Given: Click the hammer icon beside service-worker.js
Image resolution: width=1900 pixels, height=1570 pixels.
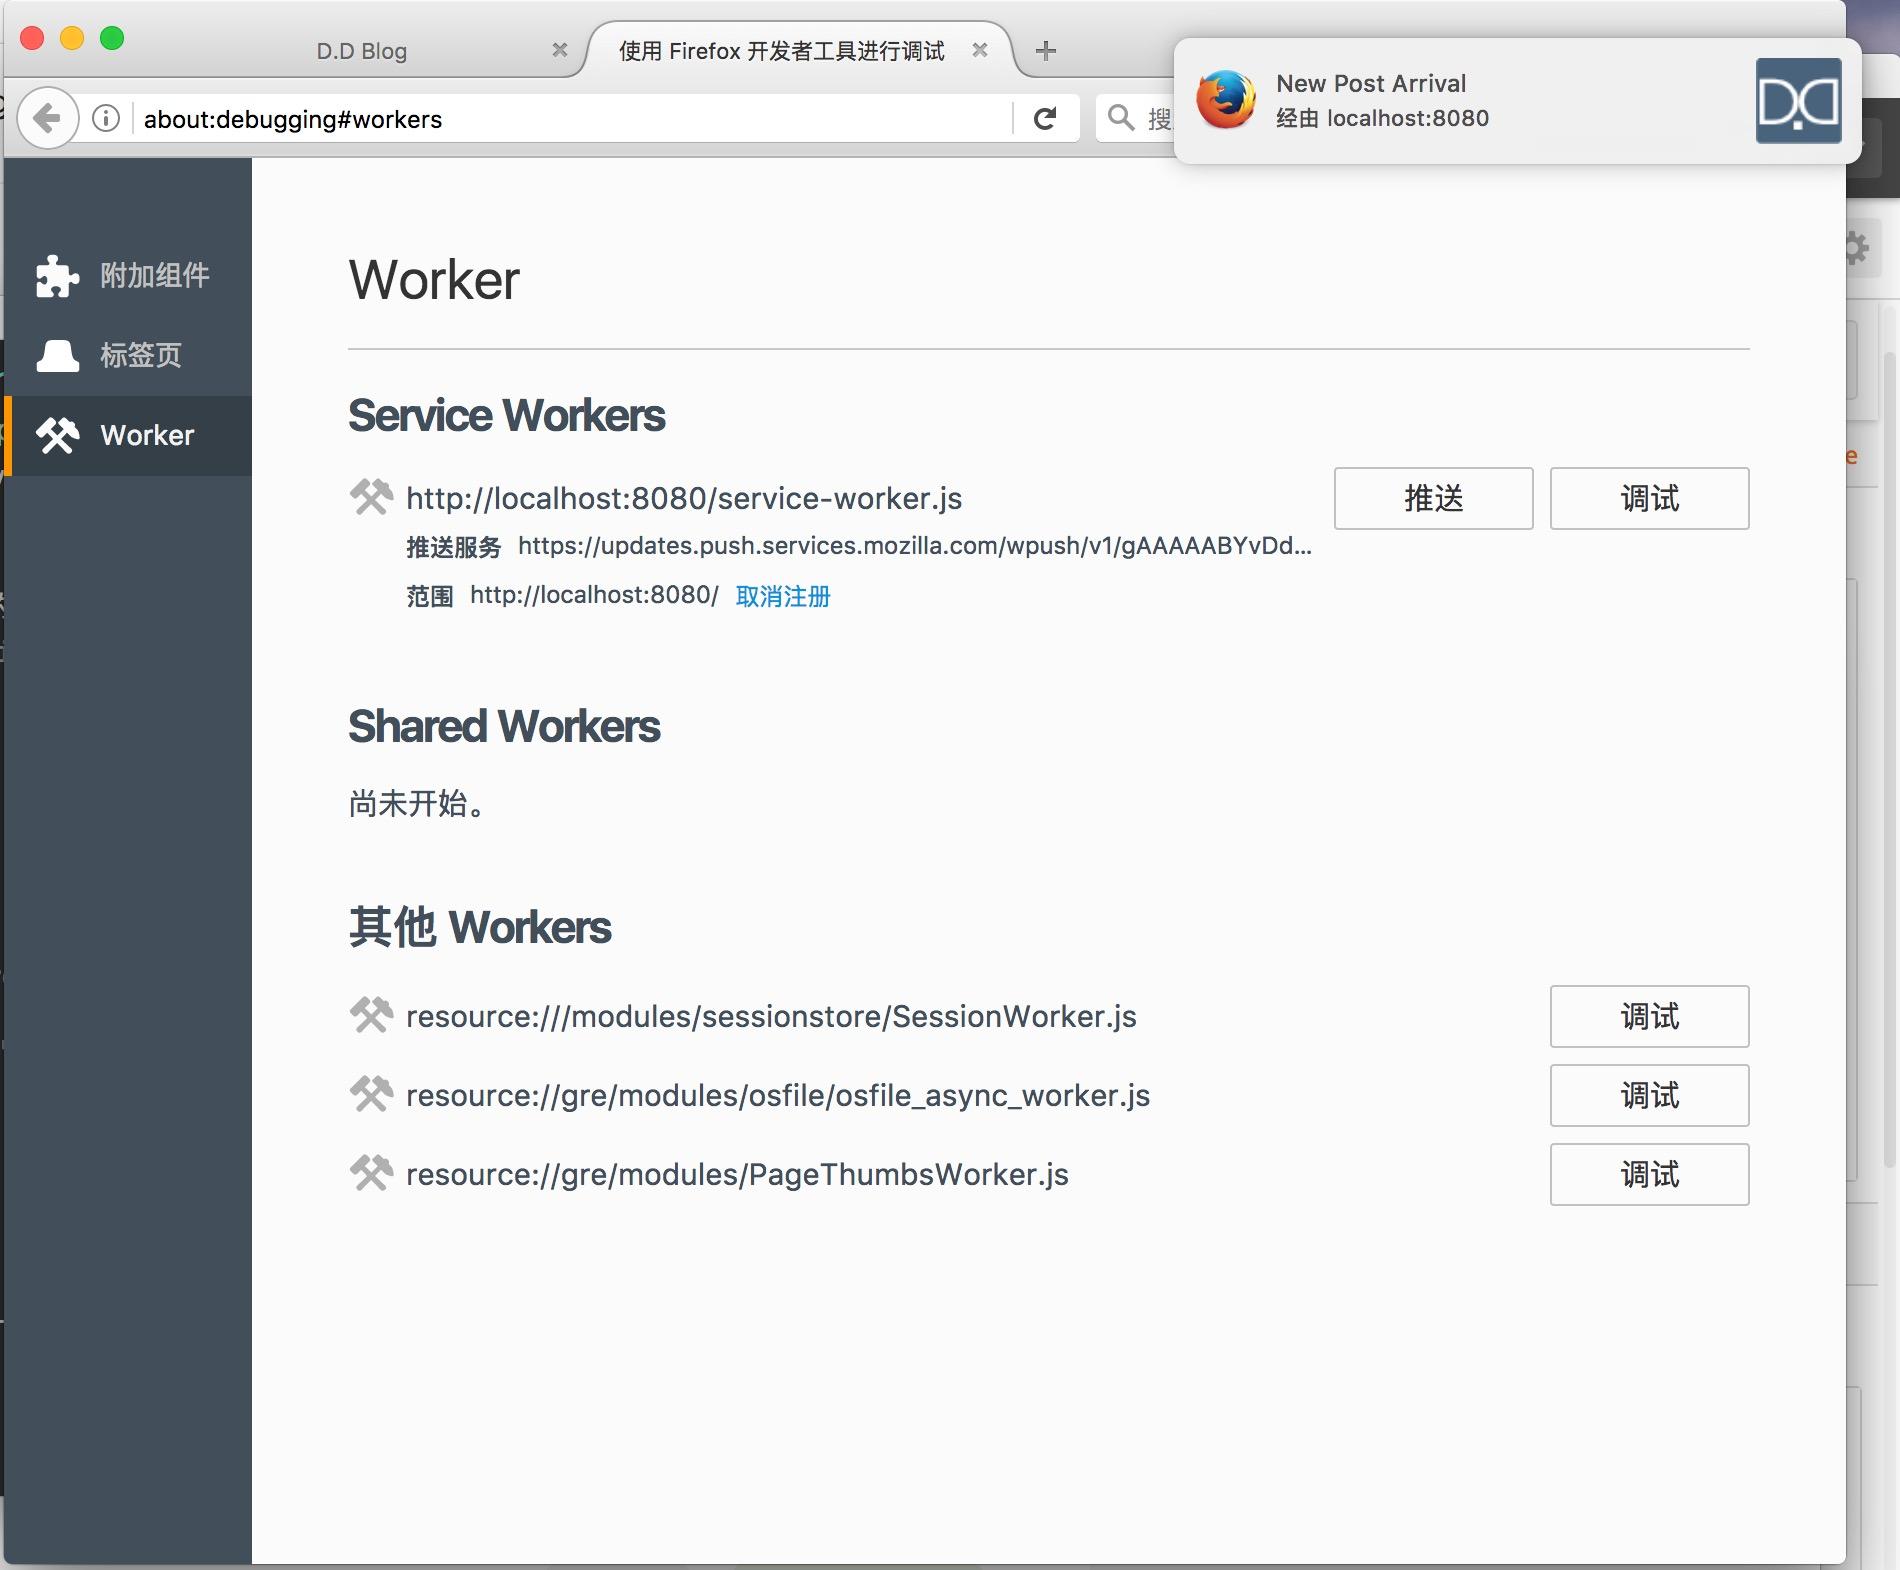Looking at the screenshot, I should coord(371,496).
